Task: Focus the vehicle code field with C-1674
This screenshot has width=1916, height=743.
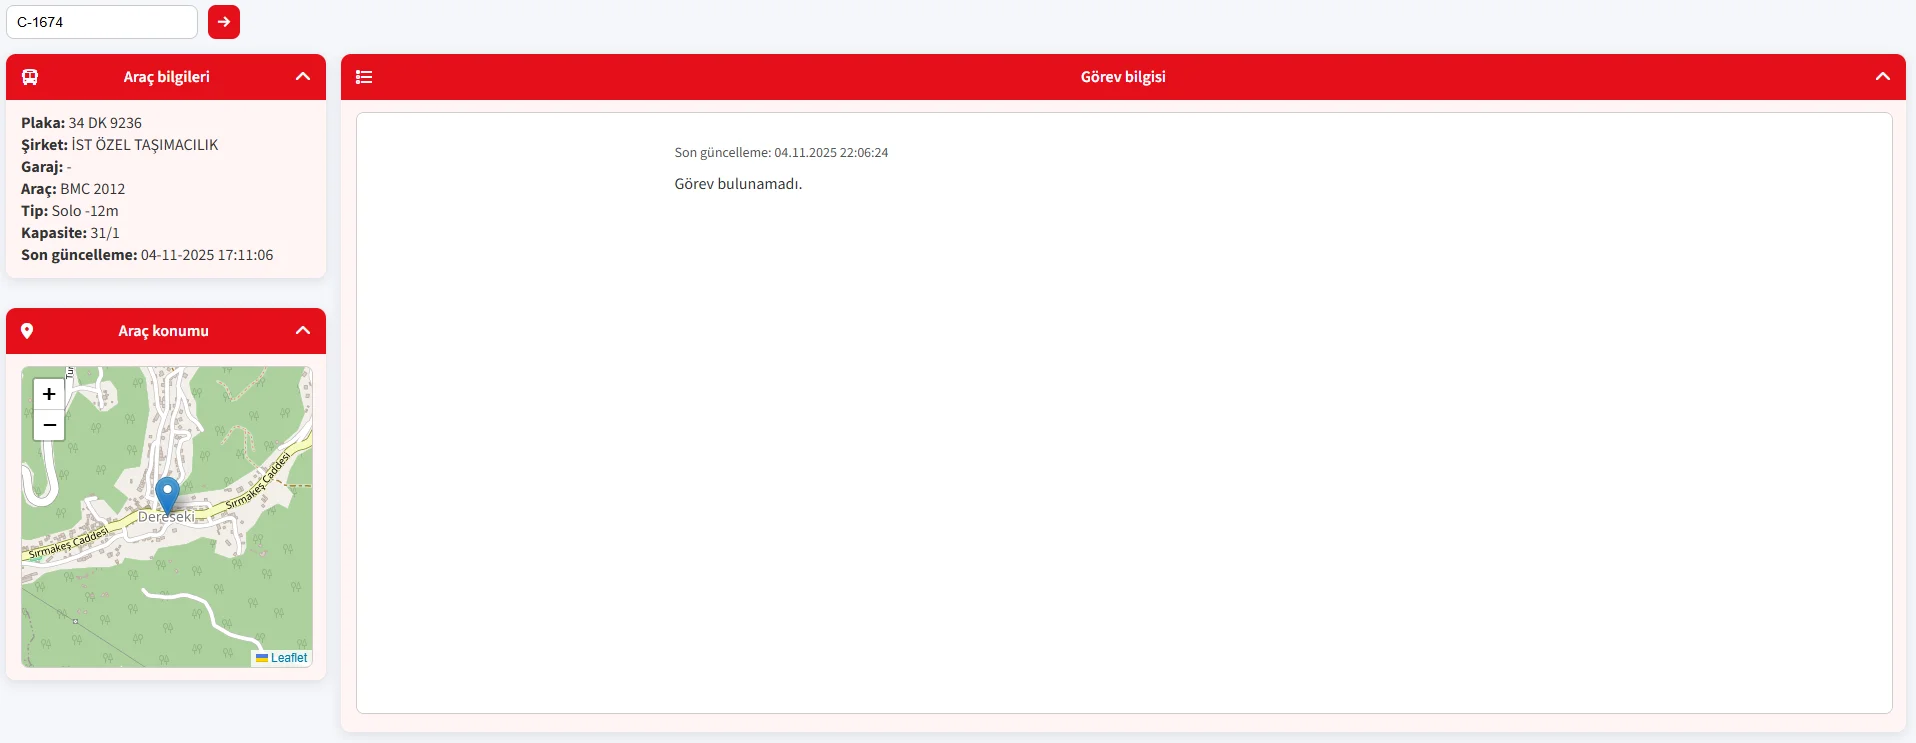Action: 102,22
